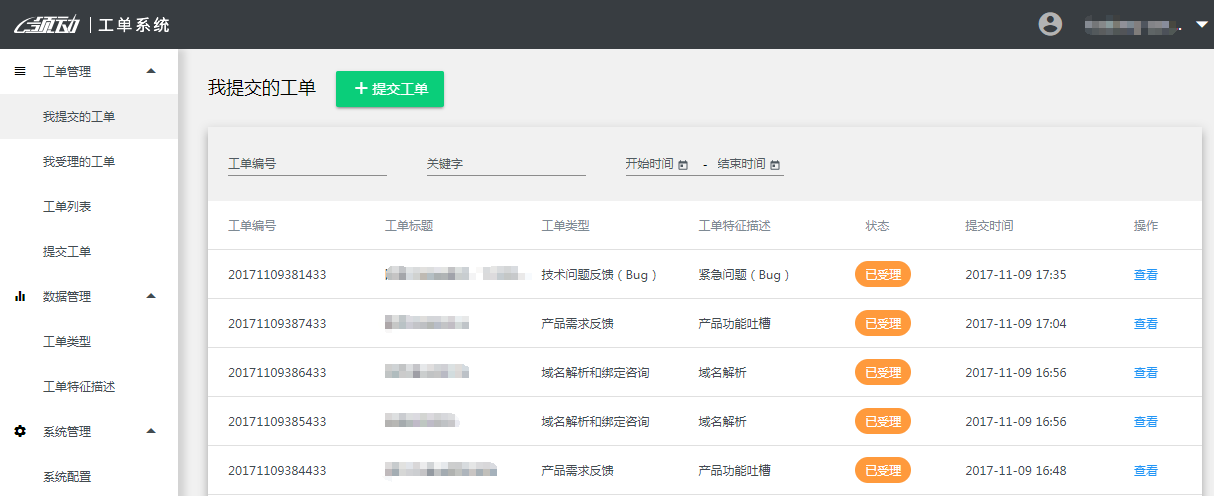Click the user avatar icon in header
1214x496 pixels.
1050,24
